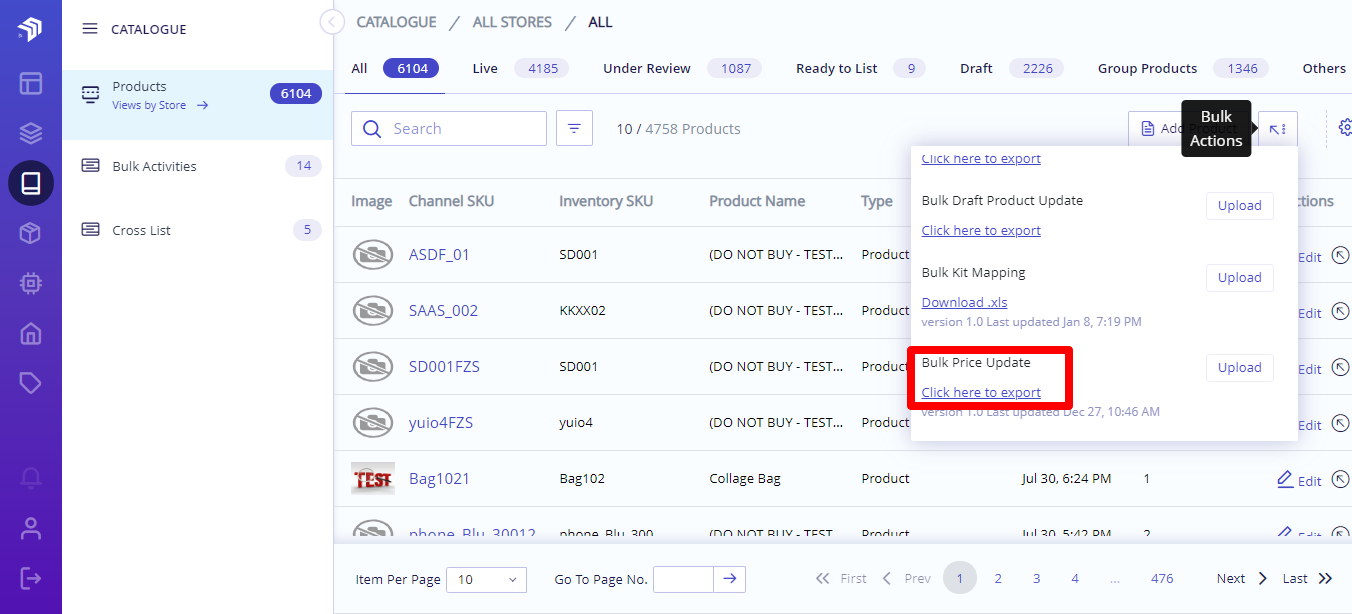The width and height of the screenshot is (1352, 614).
Task: Open the inventory box icon in sidebar
Action: pos(30,234)
